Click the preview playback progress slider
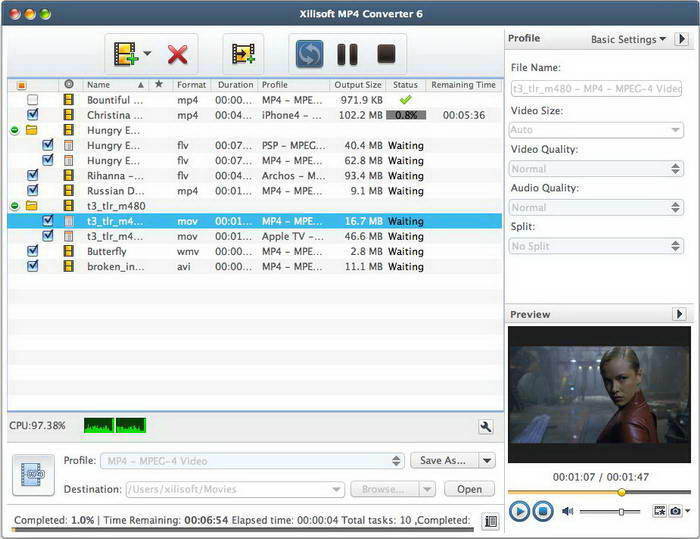Viewport: 700px width, 539px height. coord(598,492)
